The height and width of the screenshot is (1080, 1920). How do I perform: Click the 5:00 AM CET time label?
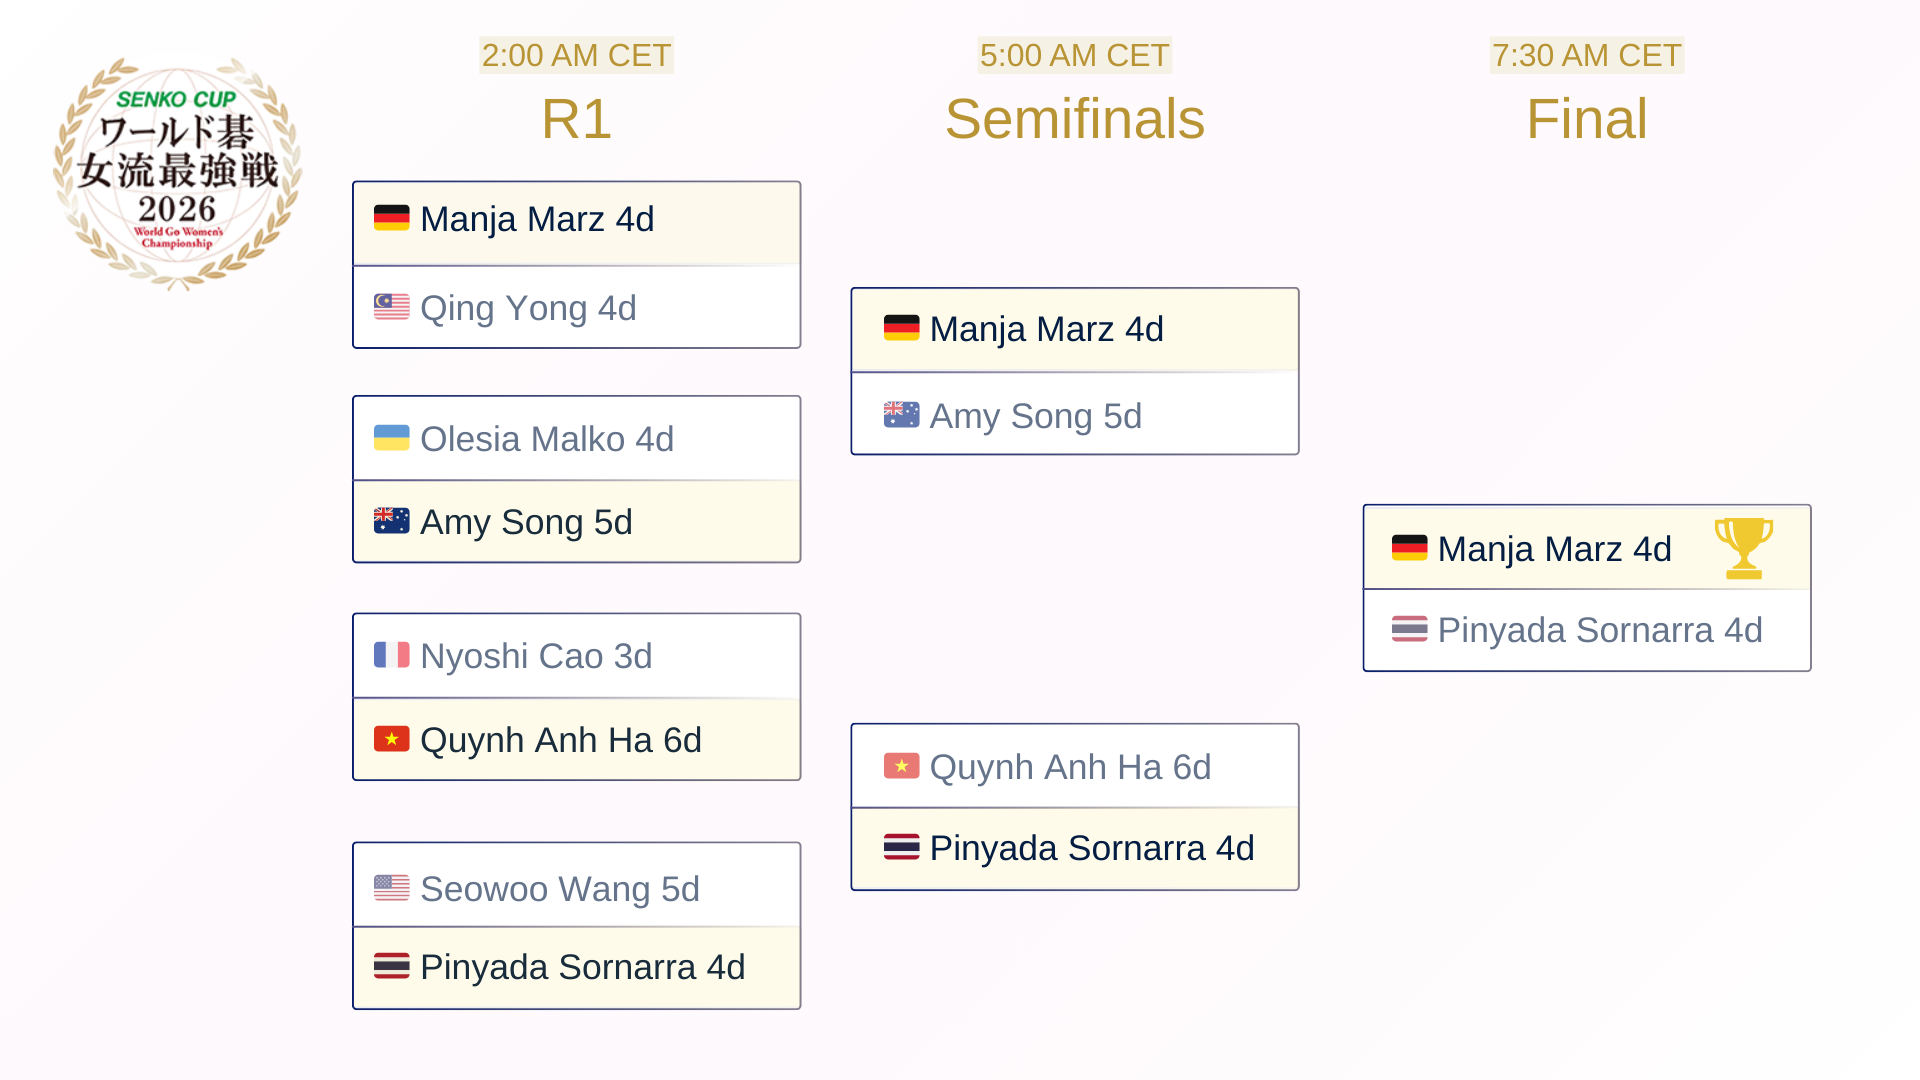1074,55
